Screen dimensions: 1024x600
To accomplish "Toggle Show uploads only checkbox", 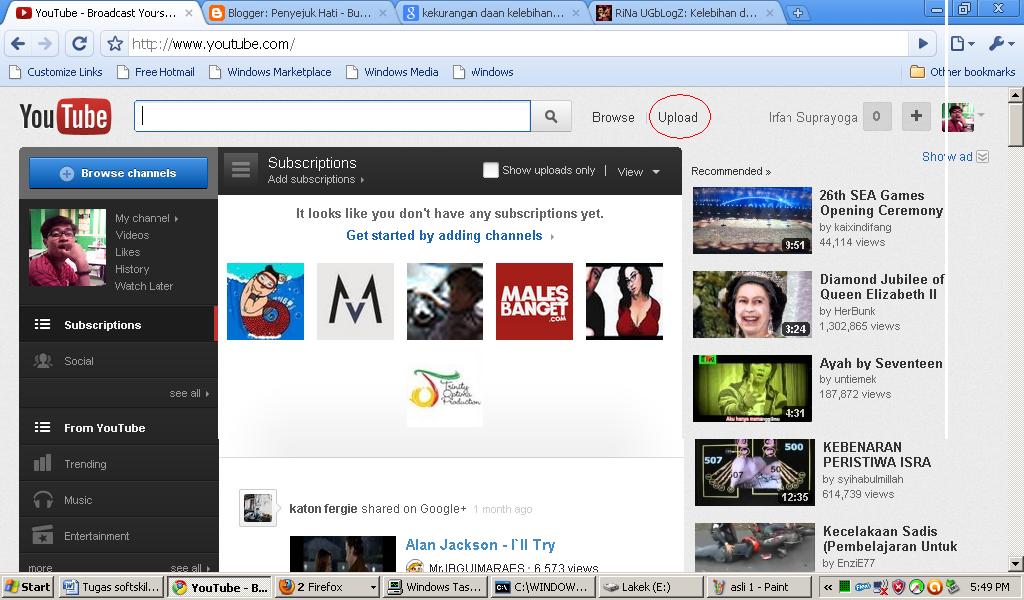I will 490,170.
